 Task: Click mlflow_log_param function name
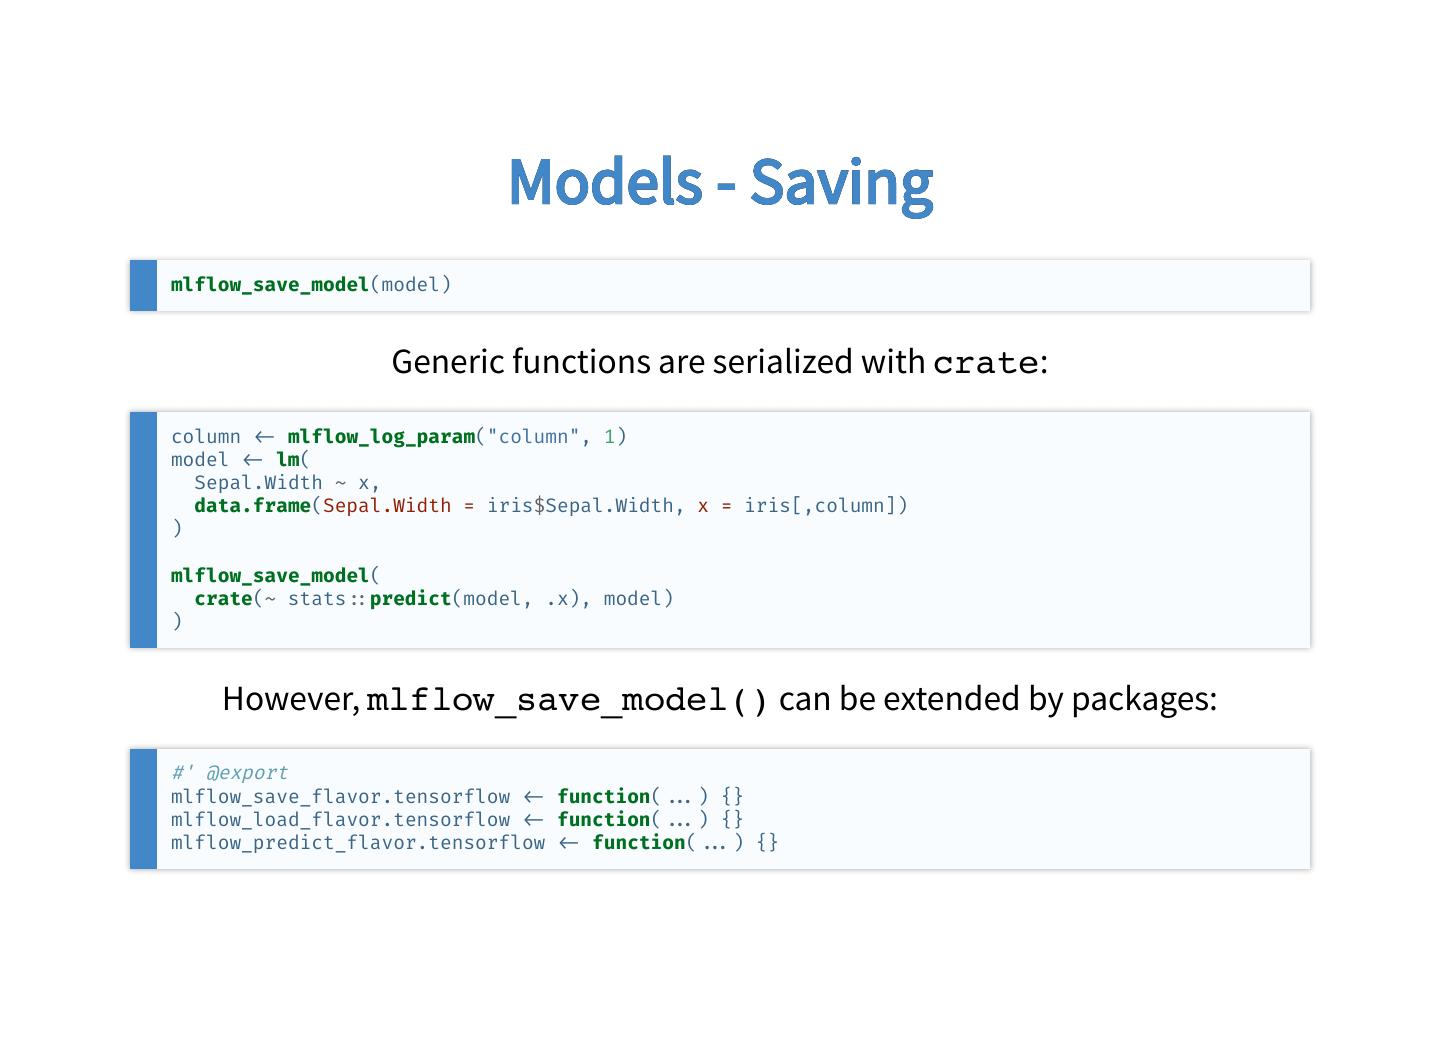[x=381, y=437]
